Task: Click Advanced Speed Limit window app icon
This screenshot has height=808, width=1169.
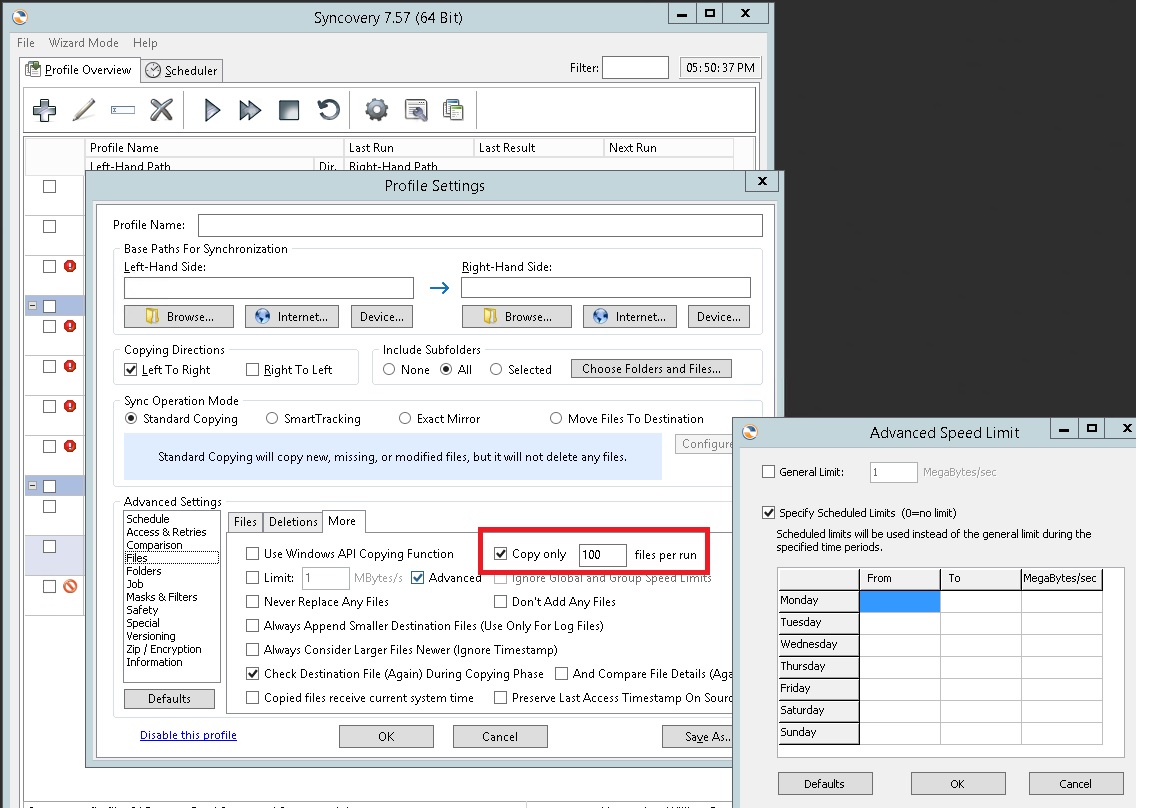Action: click(x=750, y=432)
